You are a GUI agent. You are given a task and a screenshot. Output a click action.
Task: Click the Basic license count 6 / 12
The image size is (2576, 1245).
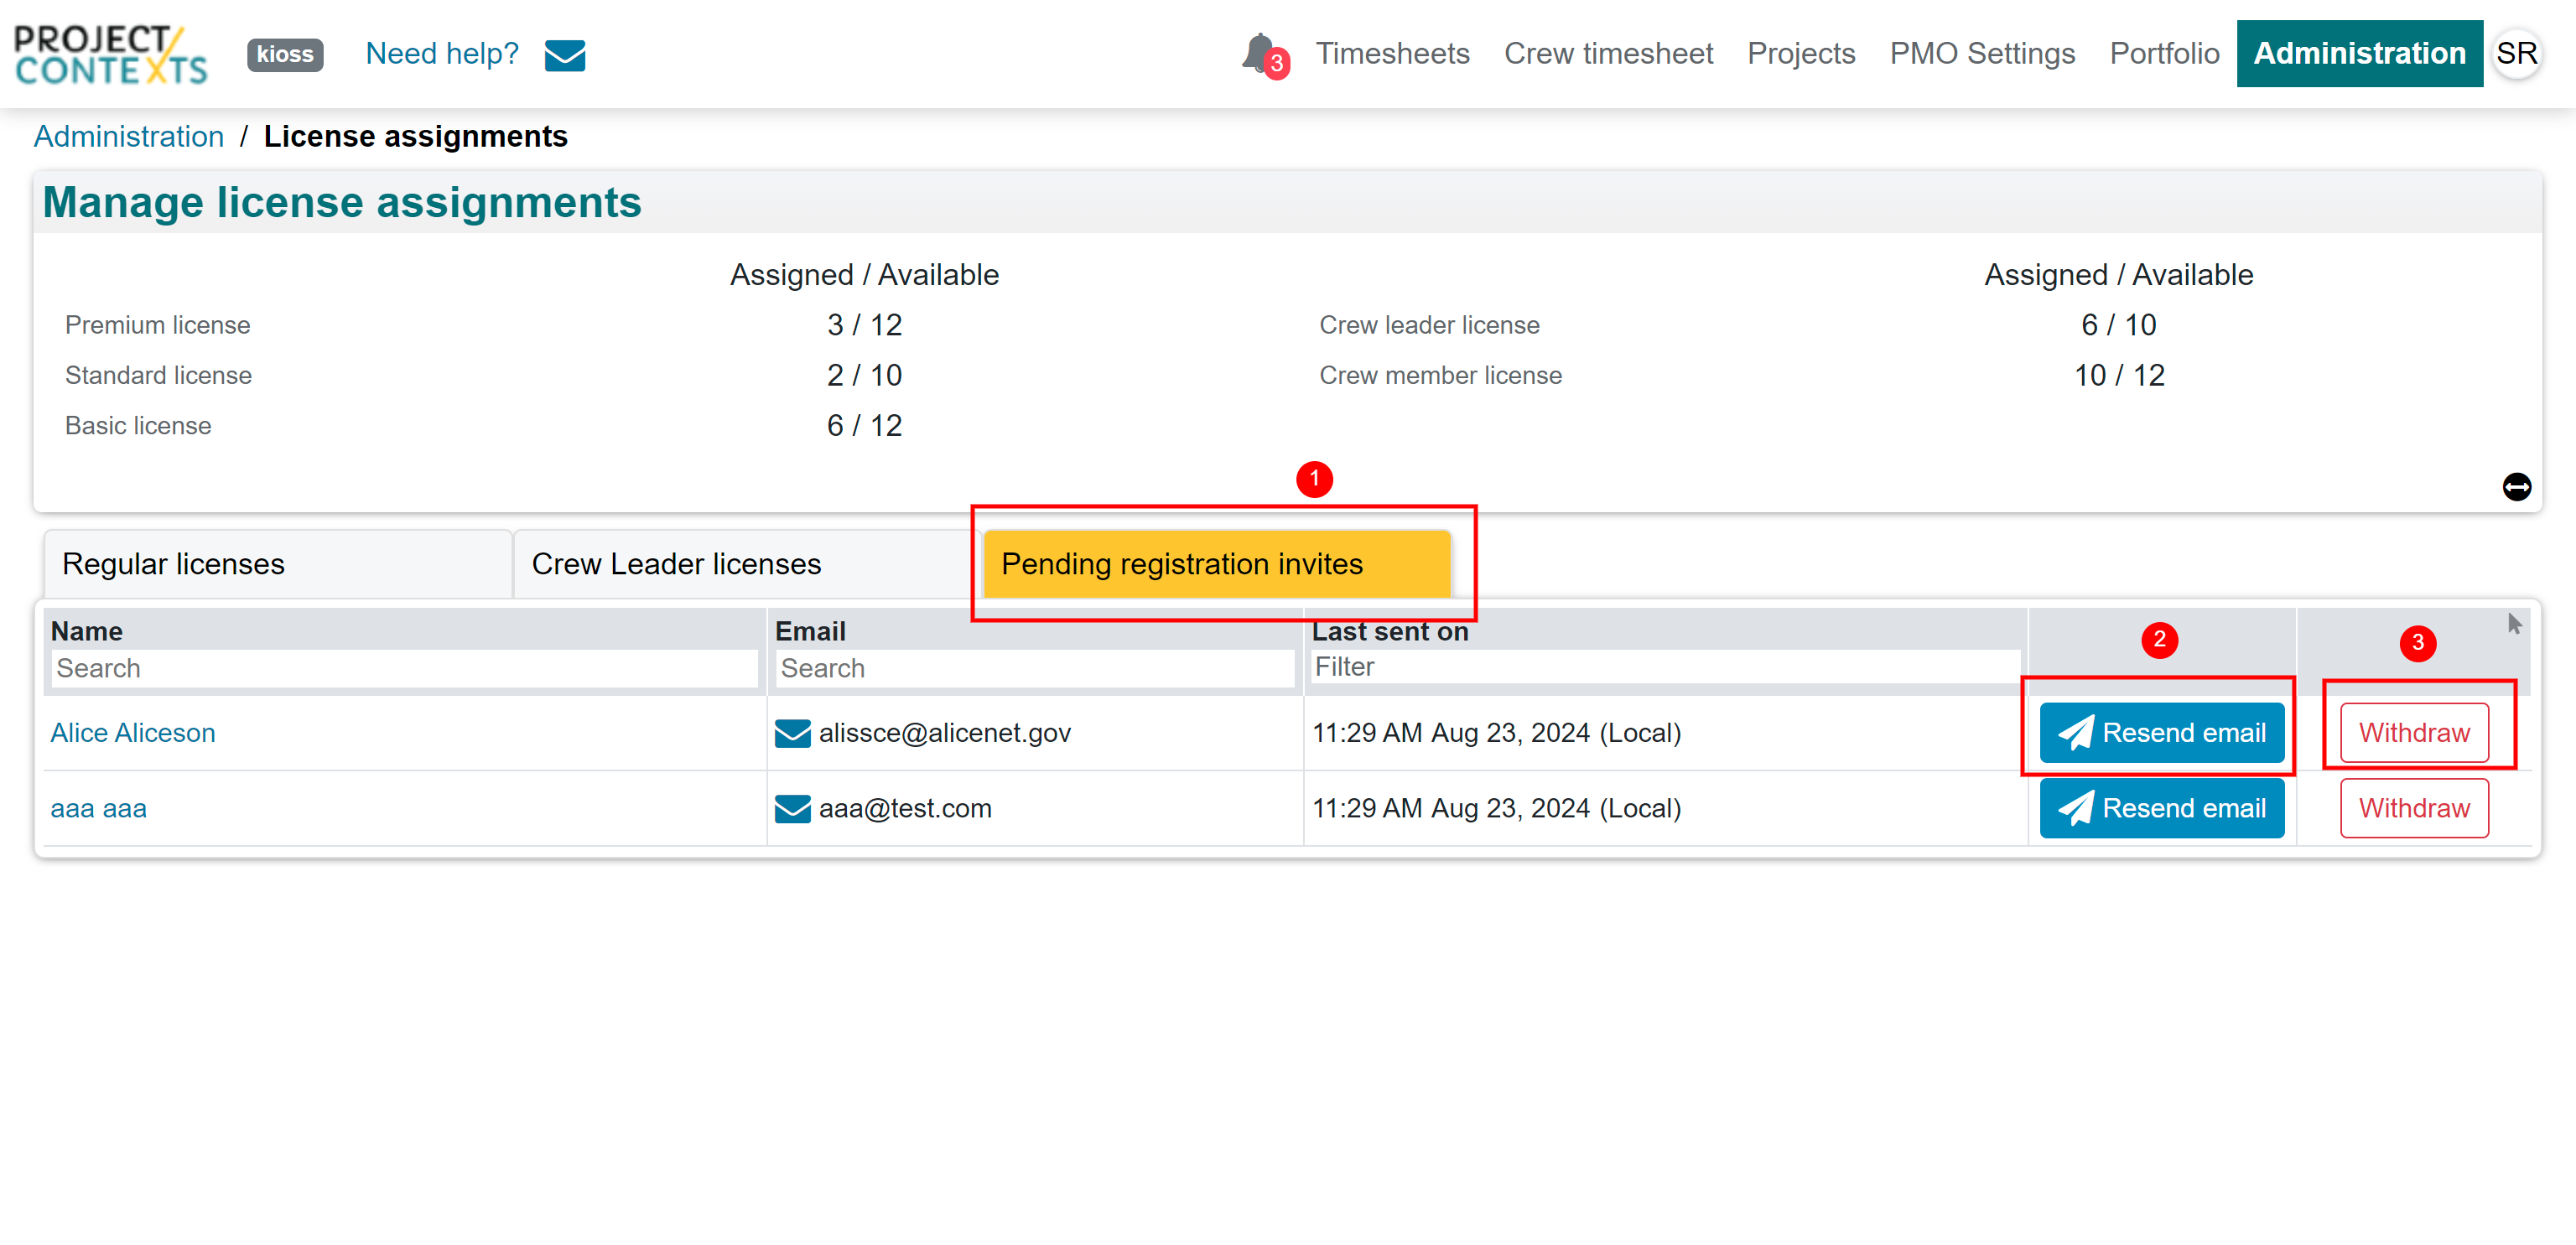[864, 426]
